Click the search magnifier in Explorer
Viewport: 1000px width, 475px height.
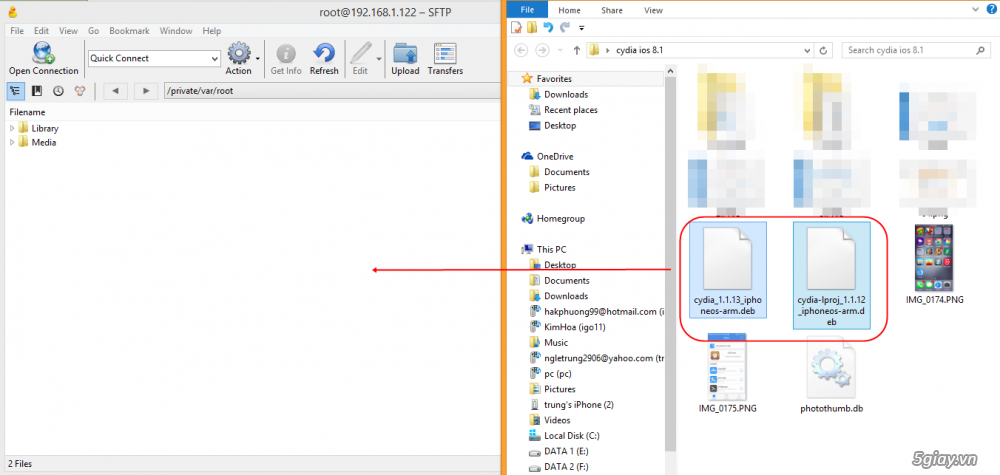[980, 50]
